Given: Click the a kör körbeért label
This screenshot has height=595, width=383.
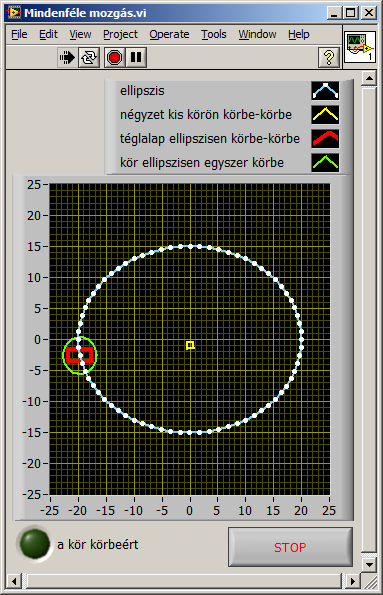Looking at the screenshot, I should 98,545.
